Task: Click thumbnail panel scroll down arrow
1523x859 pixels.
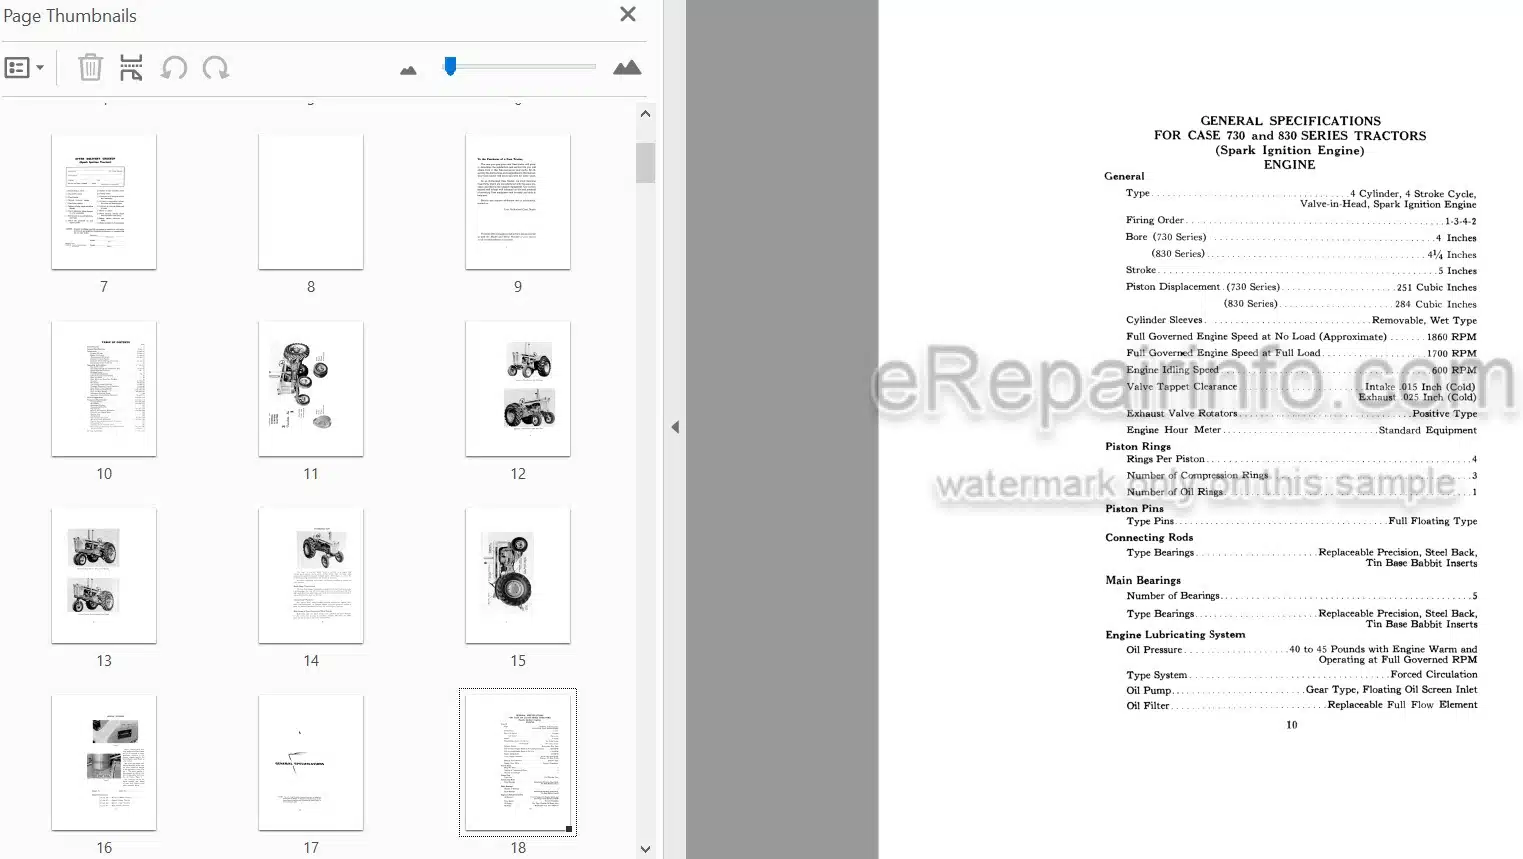Action: click(645, 849)
